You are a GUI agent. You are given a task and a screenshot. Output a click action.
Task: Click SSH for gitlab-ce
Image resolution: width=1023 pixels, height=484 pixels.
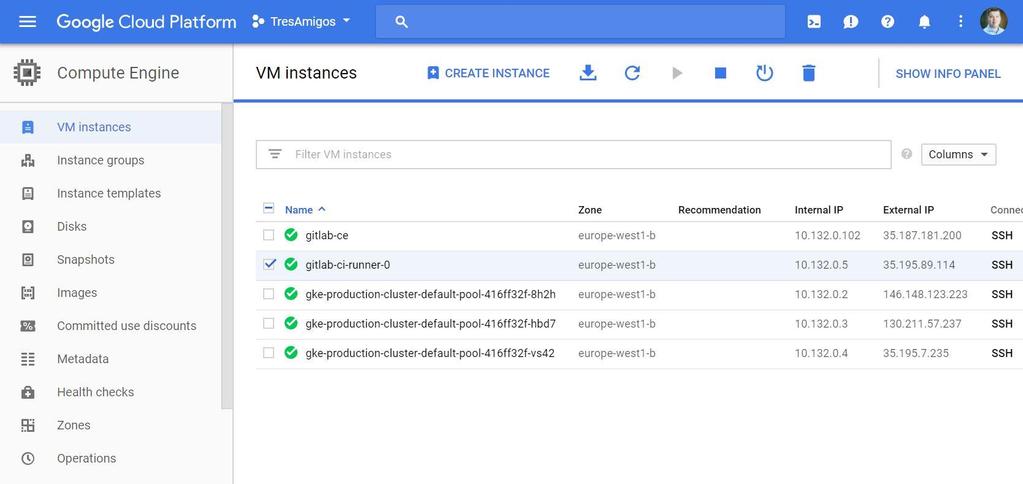[1001, 235]
